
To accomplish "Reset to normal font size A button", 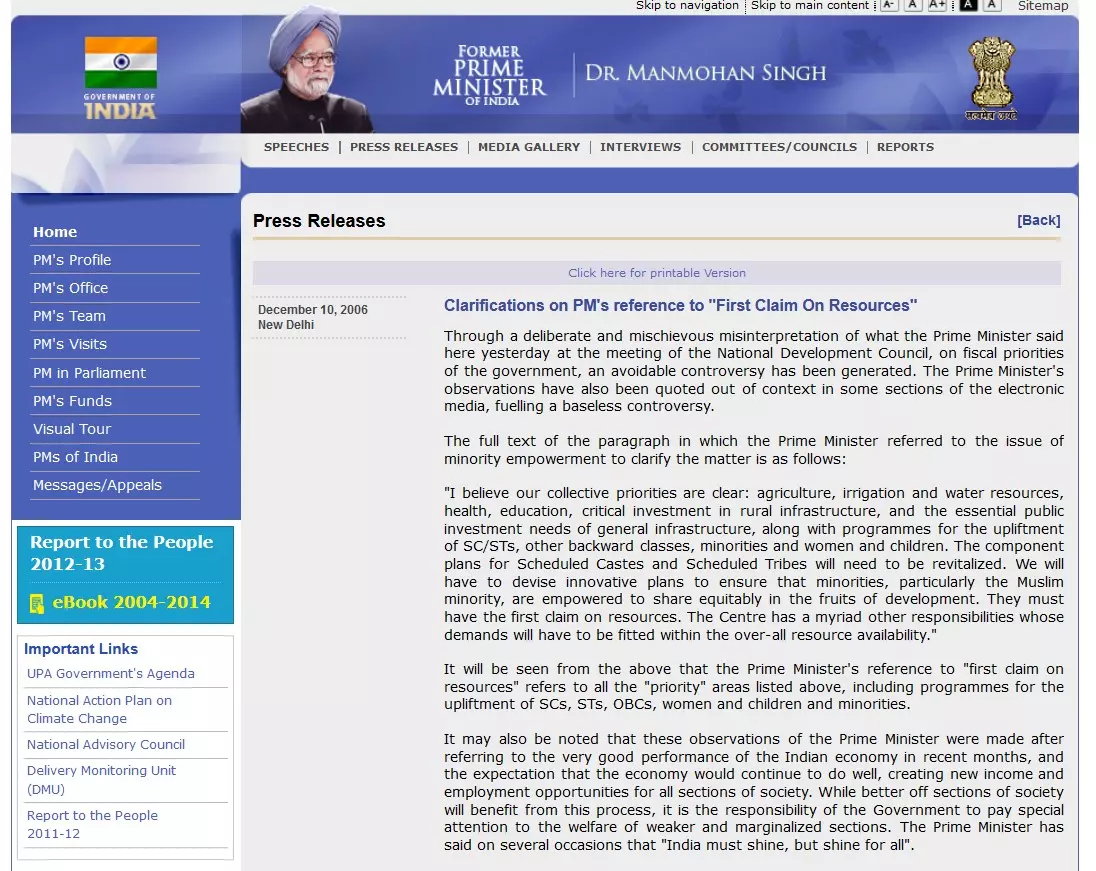I will click(x=913, y=5).
